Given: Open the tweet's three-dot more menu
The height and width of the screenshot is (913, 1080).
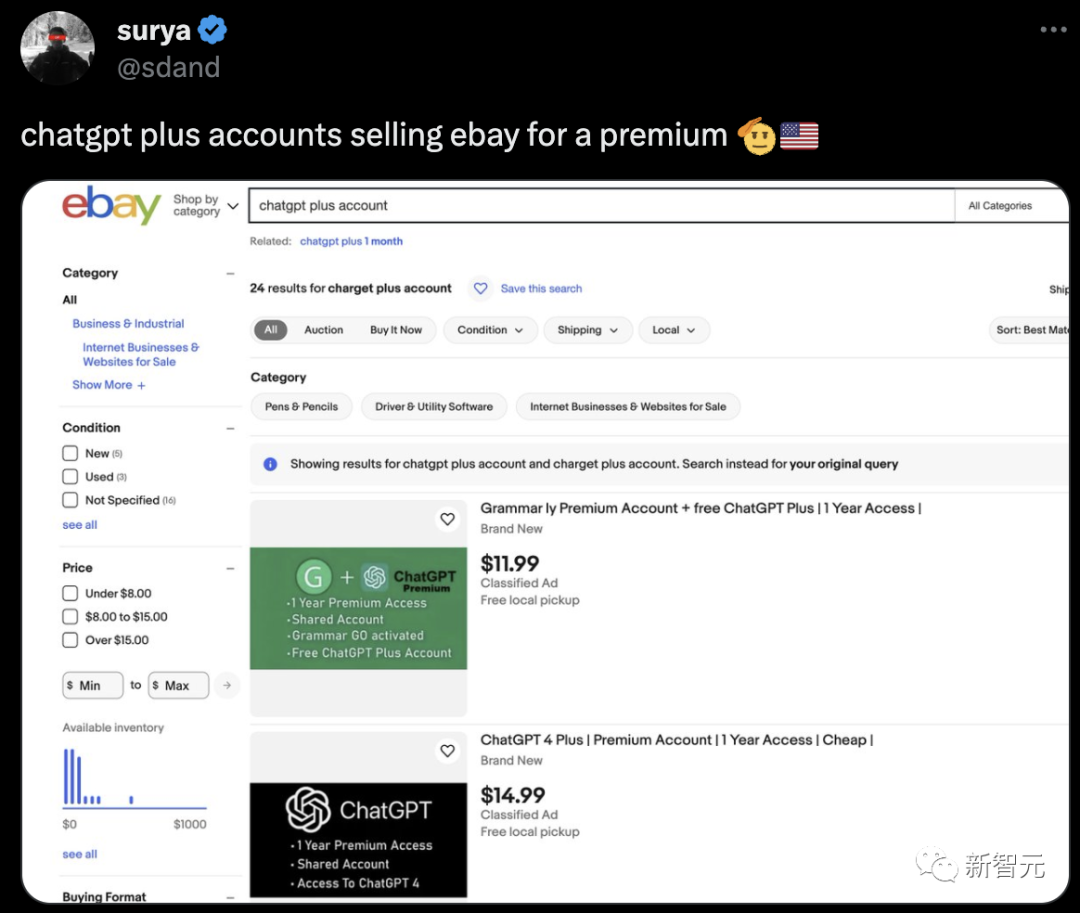Looking at the screenshot, I should (x=1052, y=30).
